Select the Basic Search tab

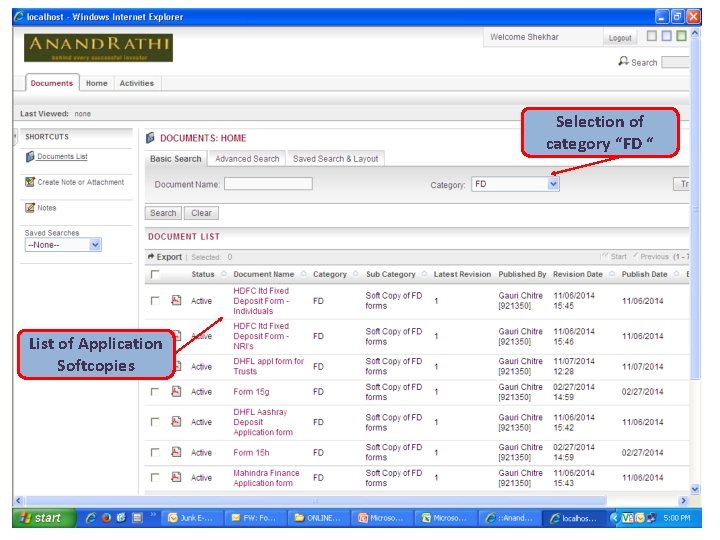[x=176, y=158]
